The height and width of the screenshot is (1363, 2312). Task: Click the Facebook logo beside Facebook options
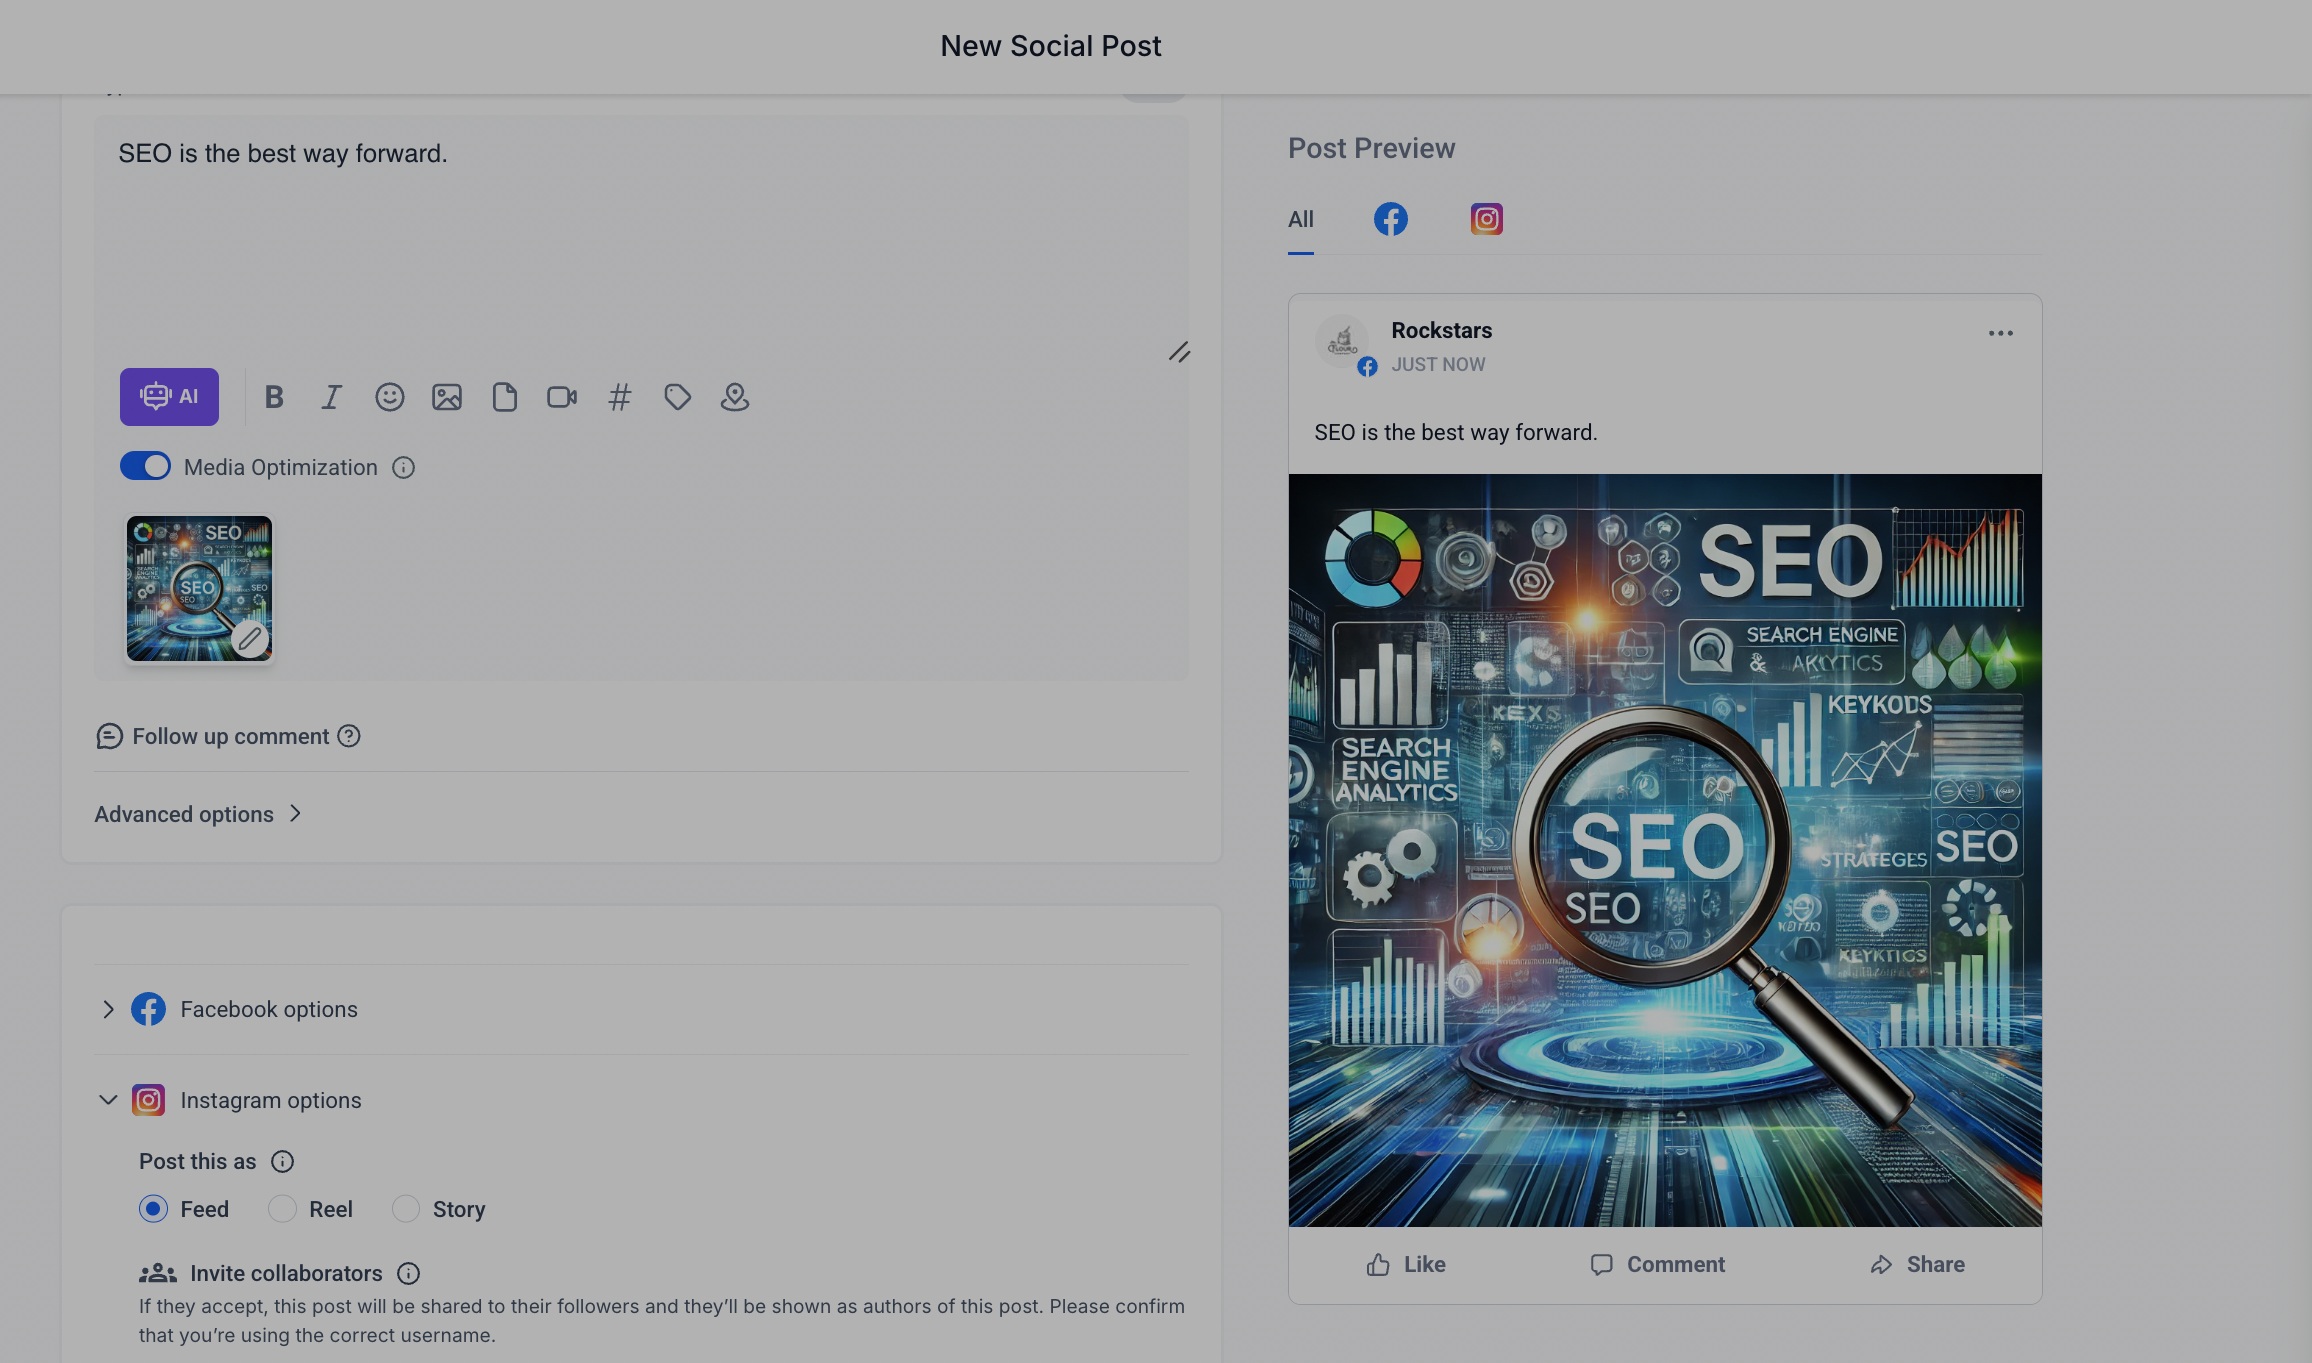tap(148, 1009)
